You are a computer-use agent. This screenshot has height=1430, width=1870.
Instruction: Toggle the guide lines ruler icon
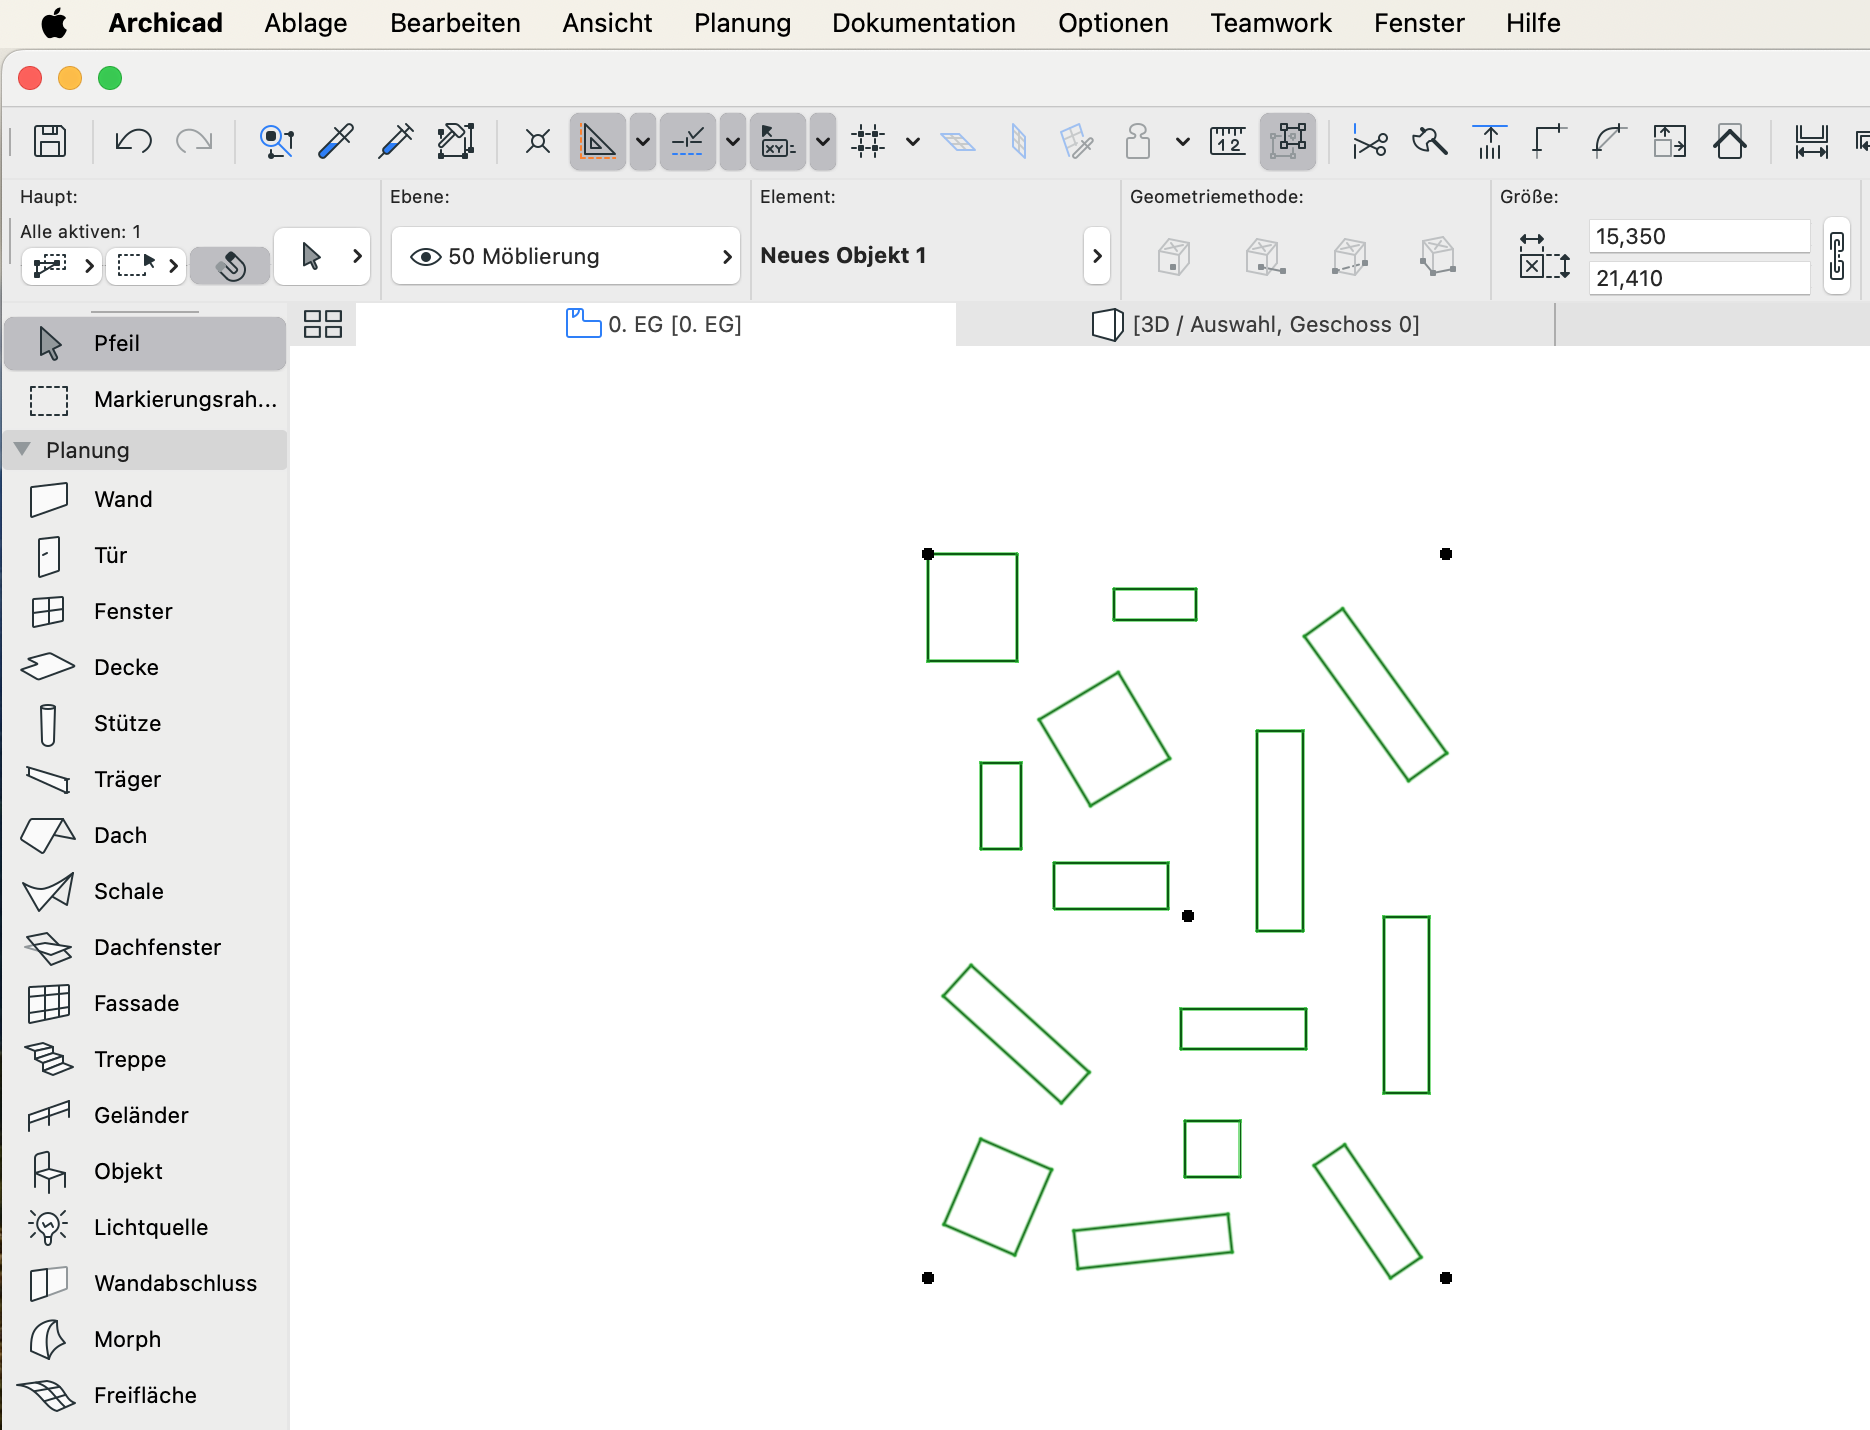pos(598,141)
